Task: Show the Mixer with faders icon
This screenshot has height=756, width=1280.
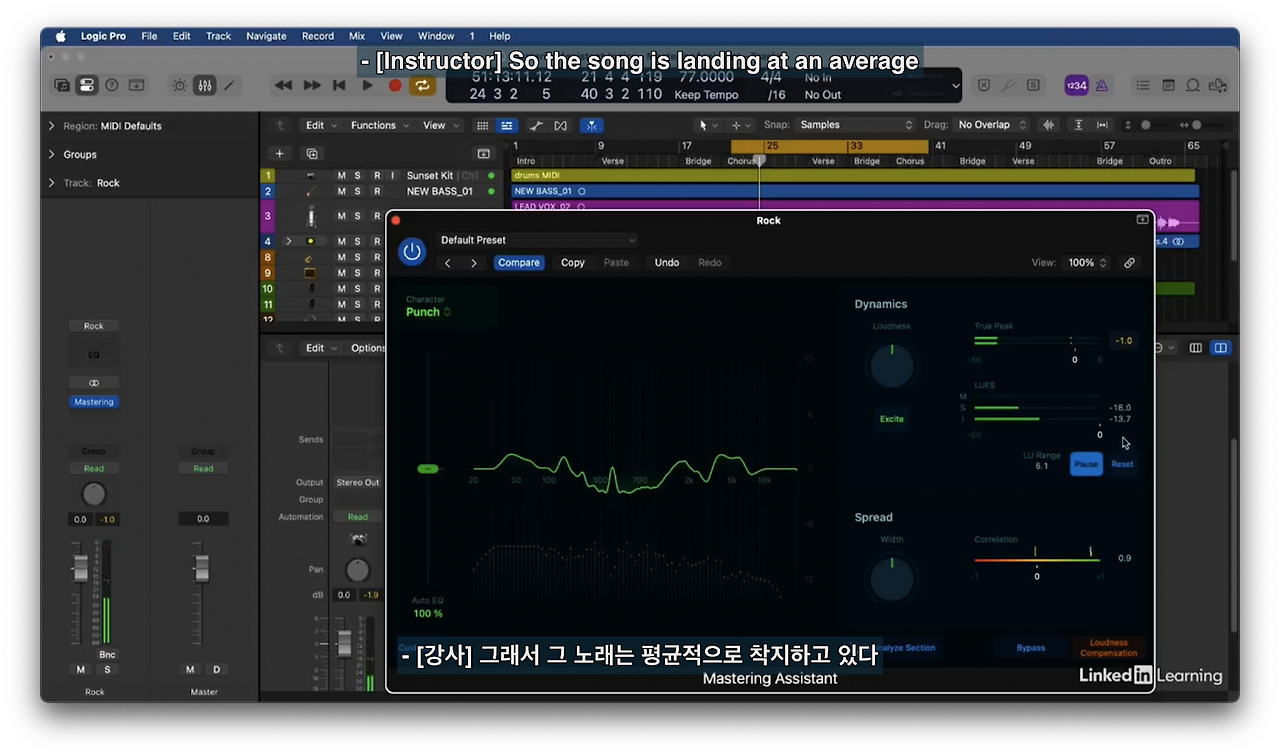Action: (204, 86)
